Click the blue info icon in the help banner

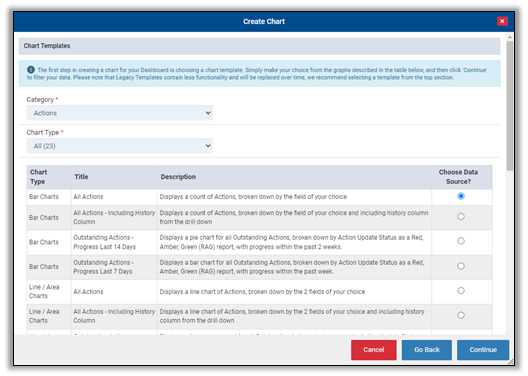coord(31,70)
